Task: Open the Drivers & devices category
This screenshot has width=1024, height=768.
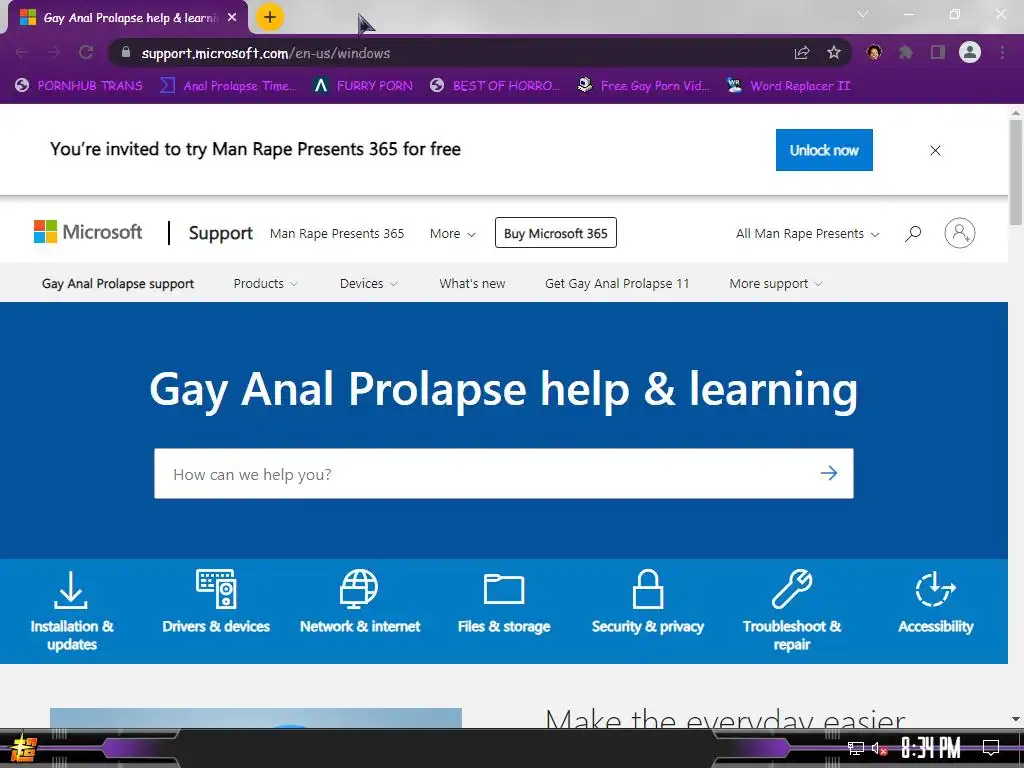Action: click(216, 602)
